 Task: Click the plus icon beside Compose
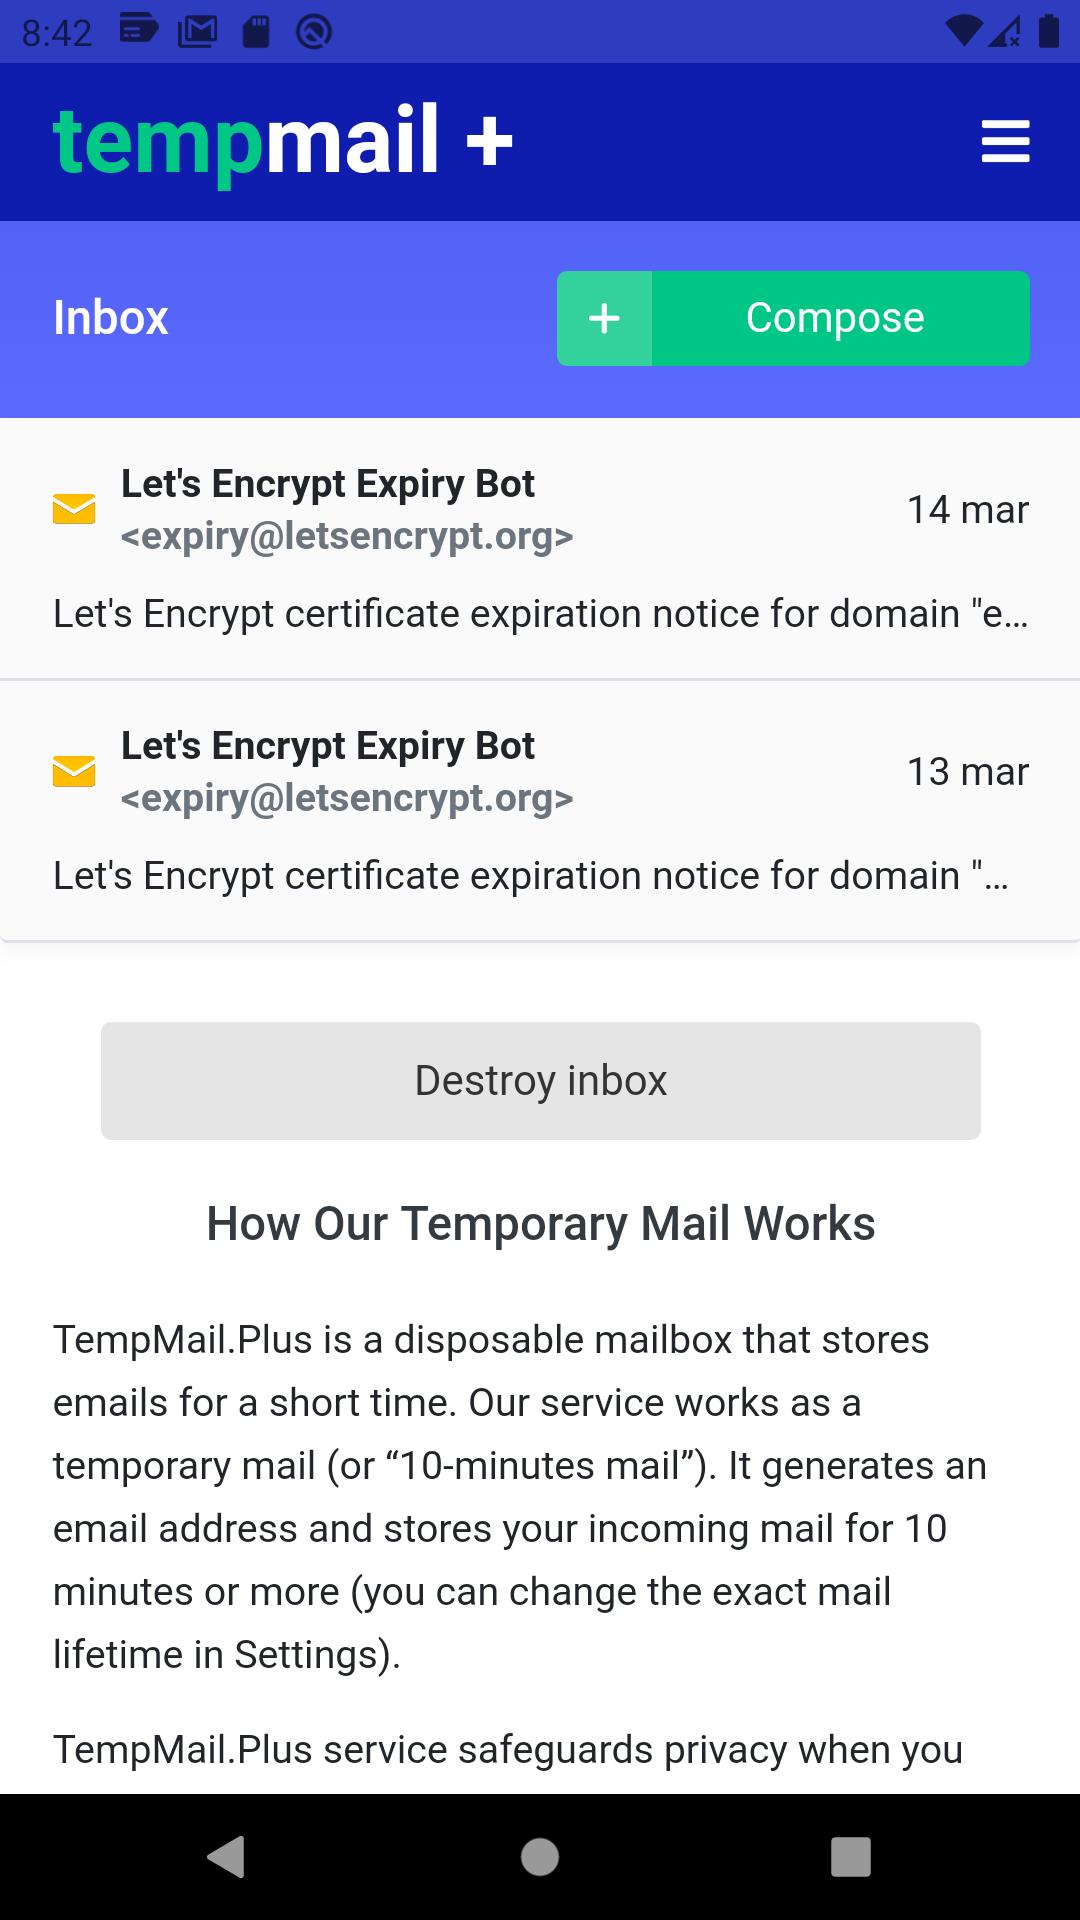604,318
